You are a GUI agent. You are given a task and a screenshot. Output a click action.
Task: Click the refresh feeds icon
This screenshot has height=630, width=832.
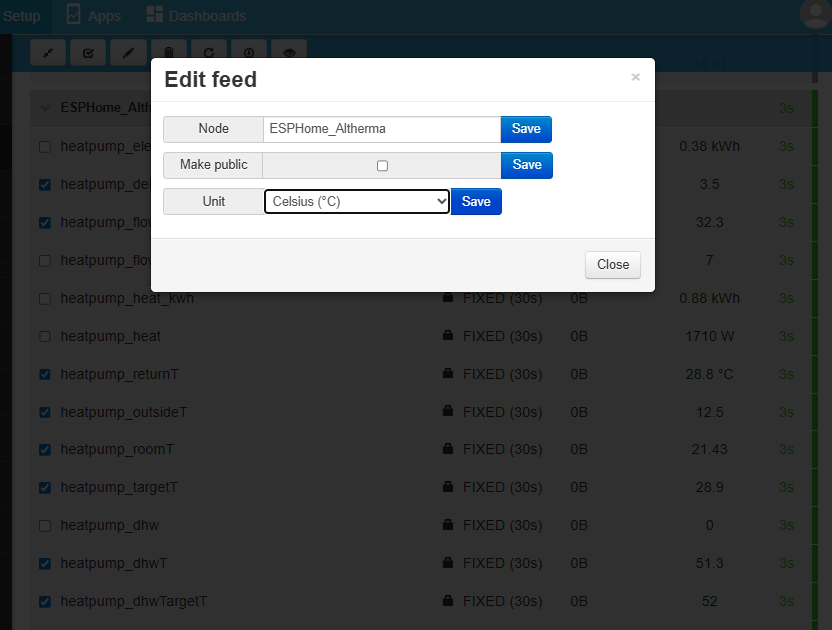pyautogui.click(x=208, y=52)
